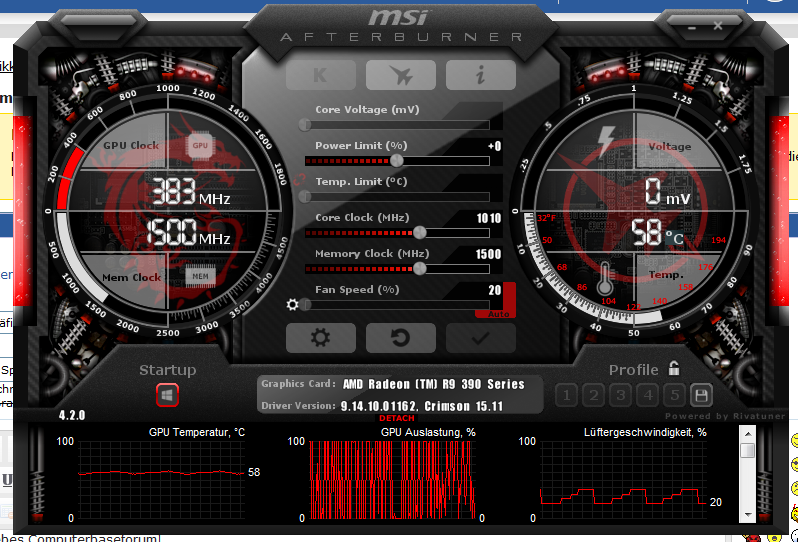Click the Fan Speed slider handle

[305, 304]
